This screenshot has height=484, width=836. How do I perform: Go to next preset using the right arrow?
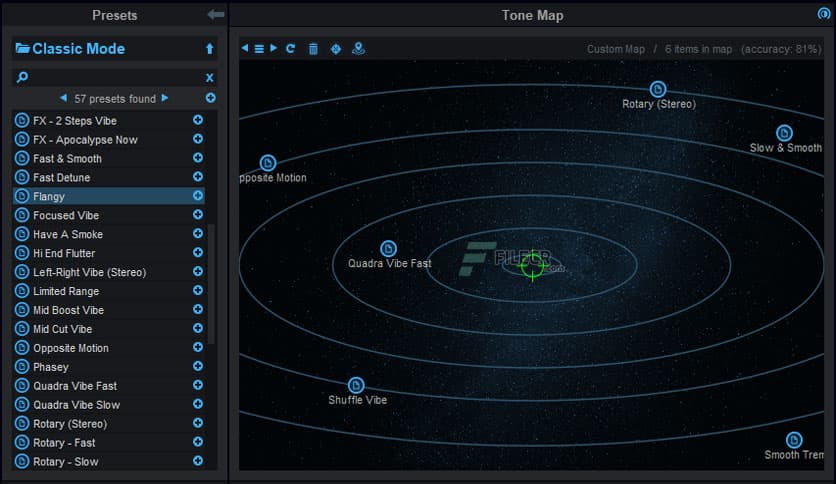(x=165, y=98)
